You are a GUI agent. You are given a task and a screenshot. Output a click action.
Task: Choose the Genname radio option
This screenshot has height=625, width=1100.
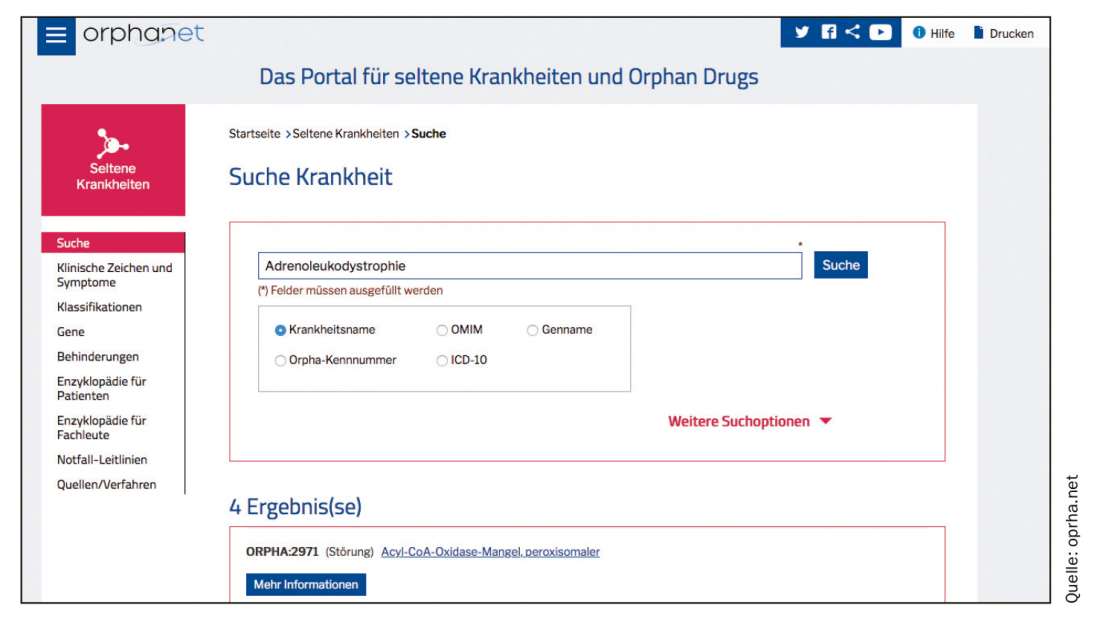[533, 330]
